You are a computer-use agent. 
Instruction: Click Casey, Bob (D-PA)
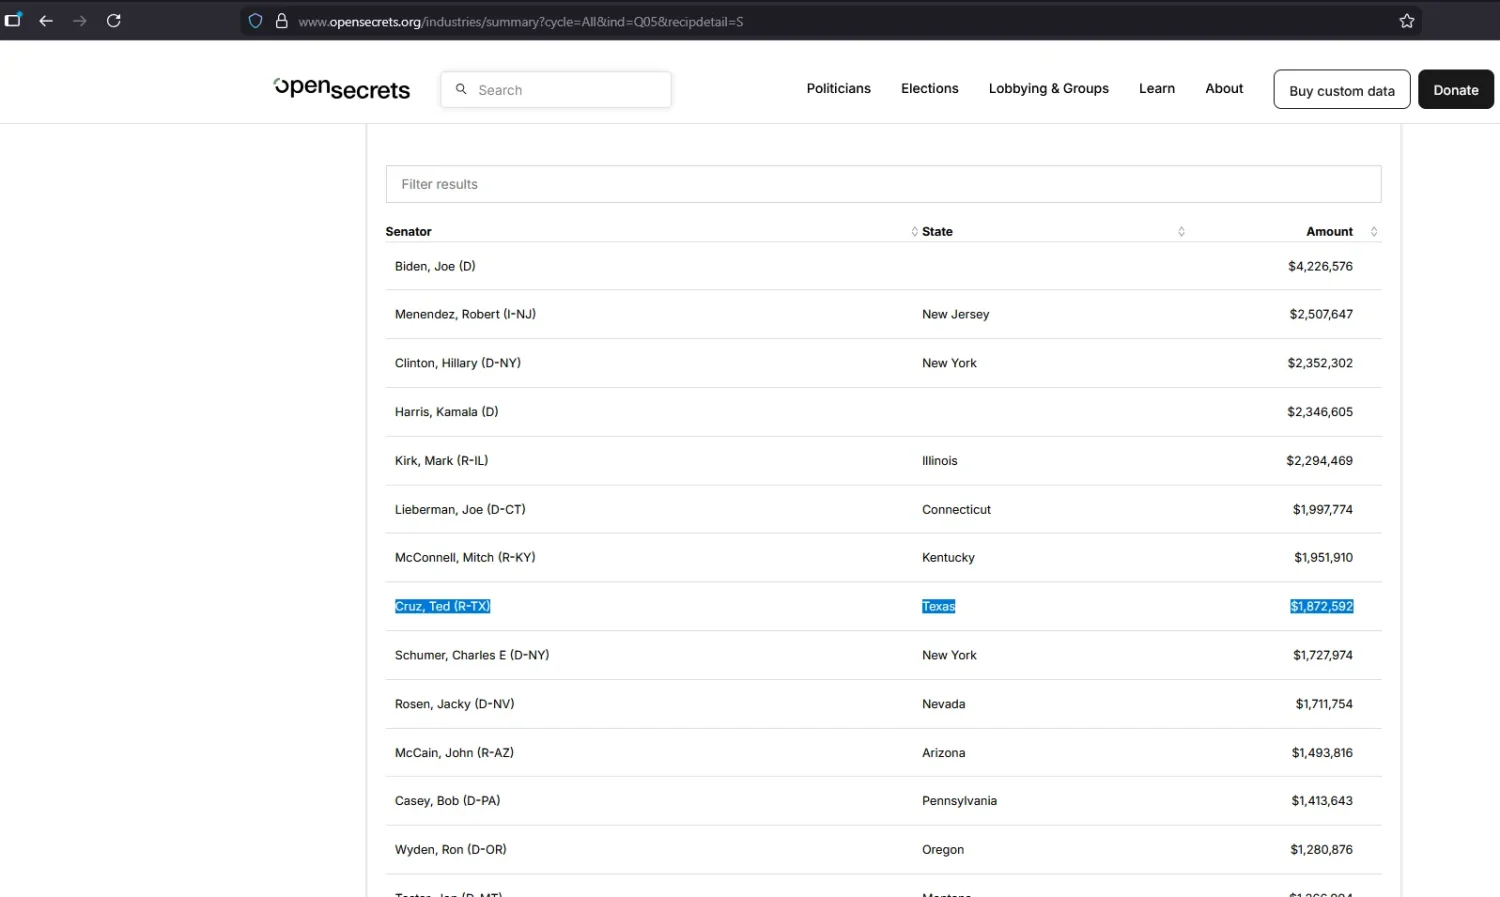click(447, 801)
